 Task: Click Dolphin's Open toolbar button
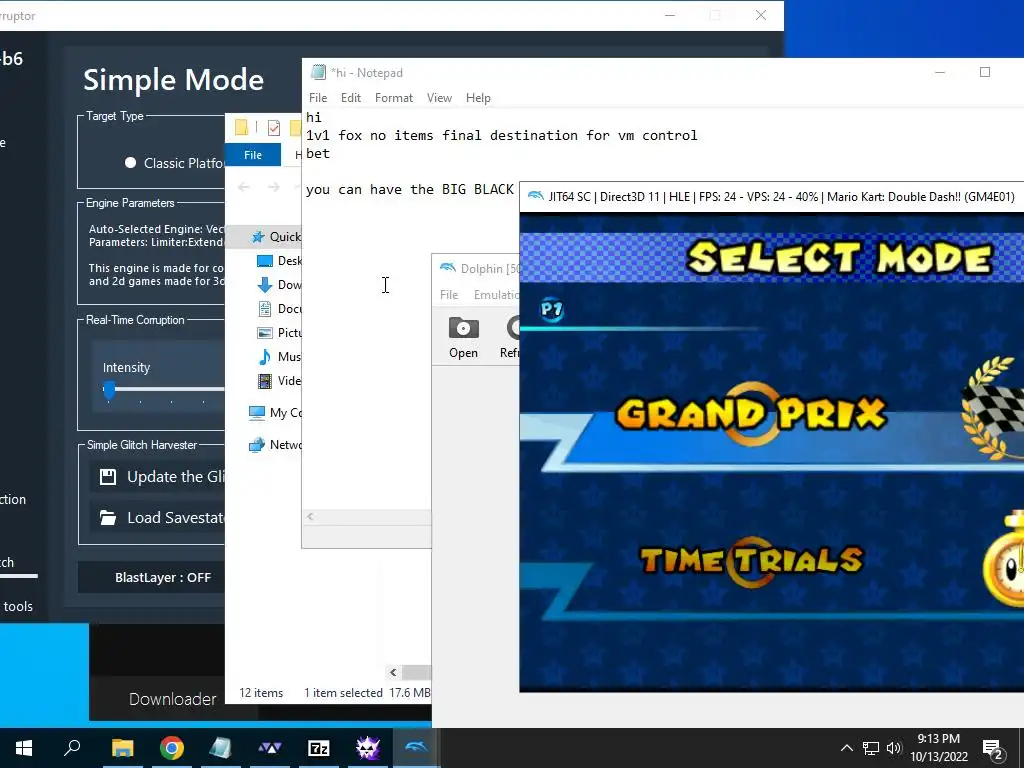[463, 337]
